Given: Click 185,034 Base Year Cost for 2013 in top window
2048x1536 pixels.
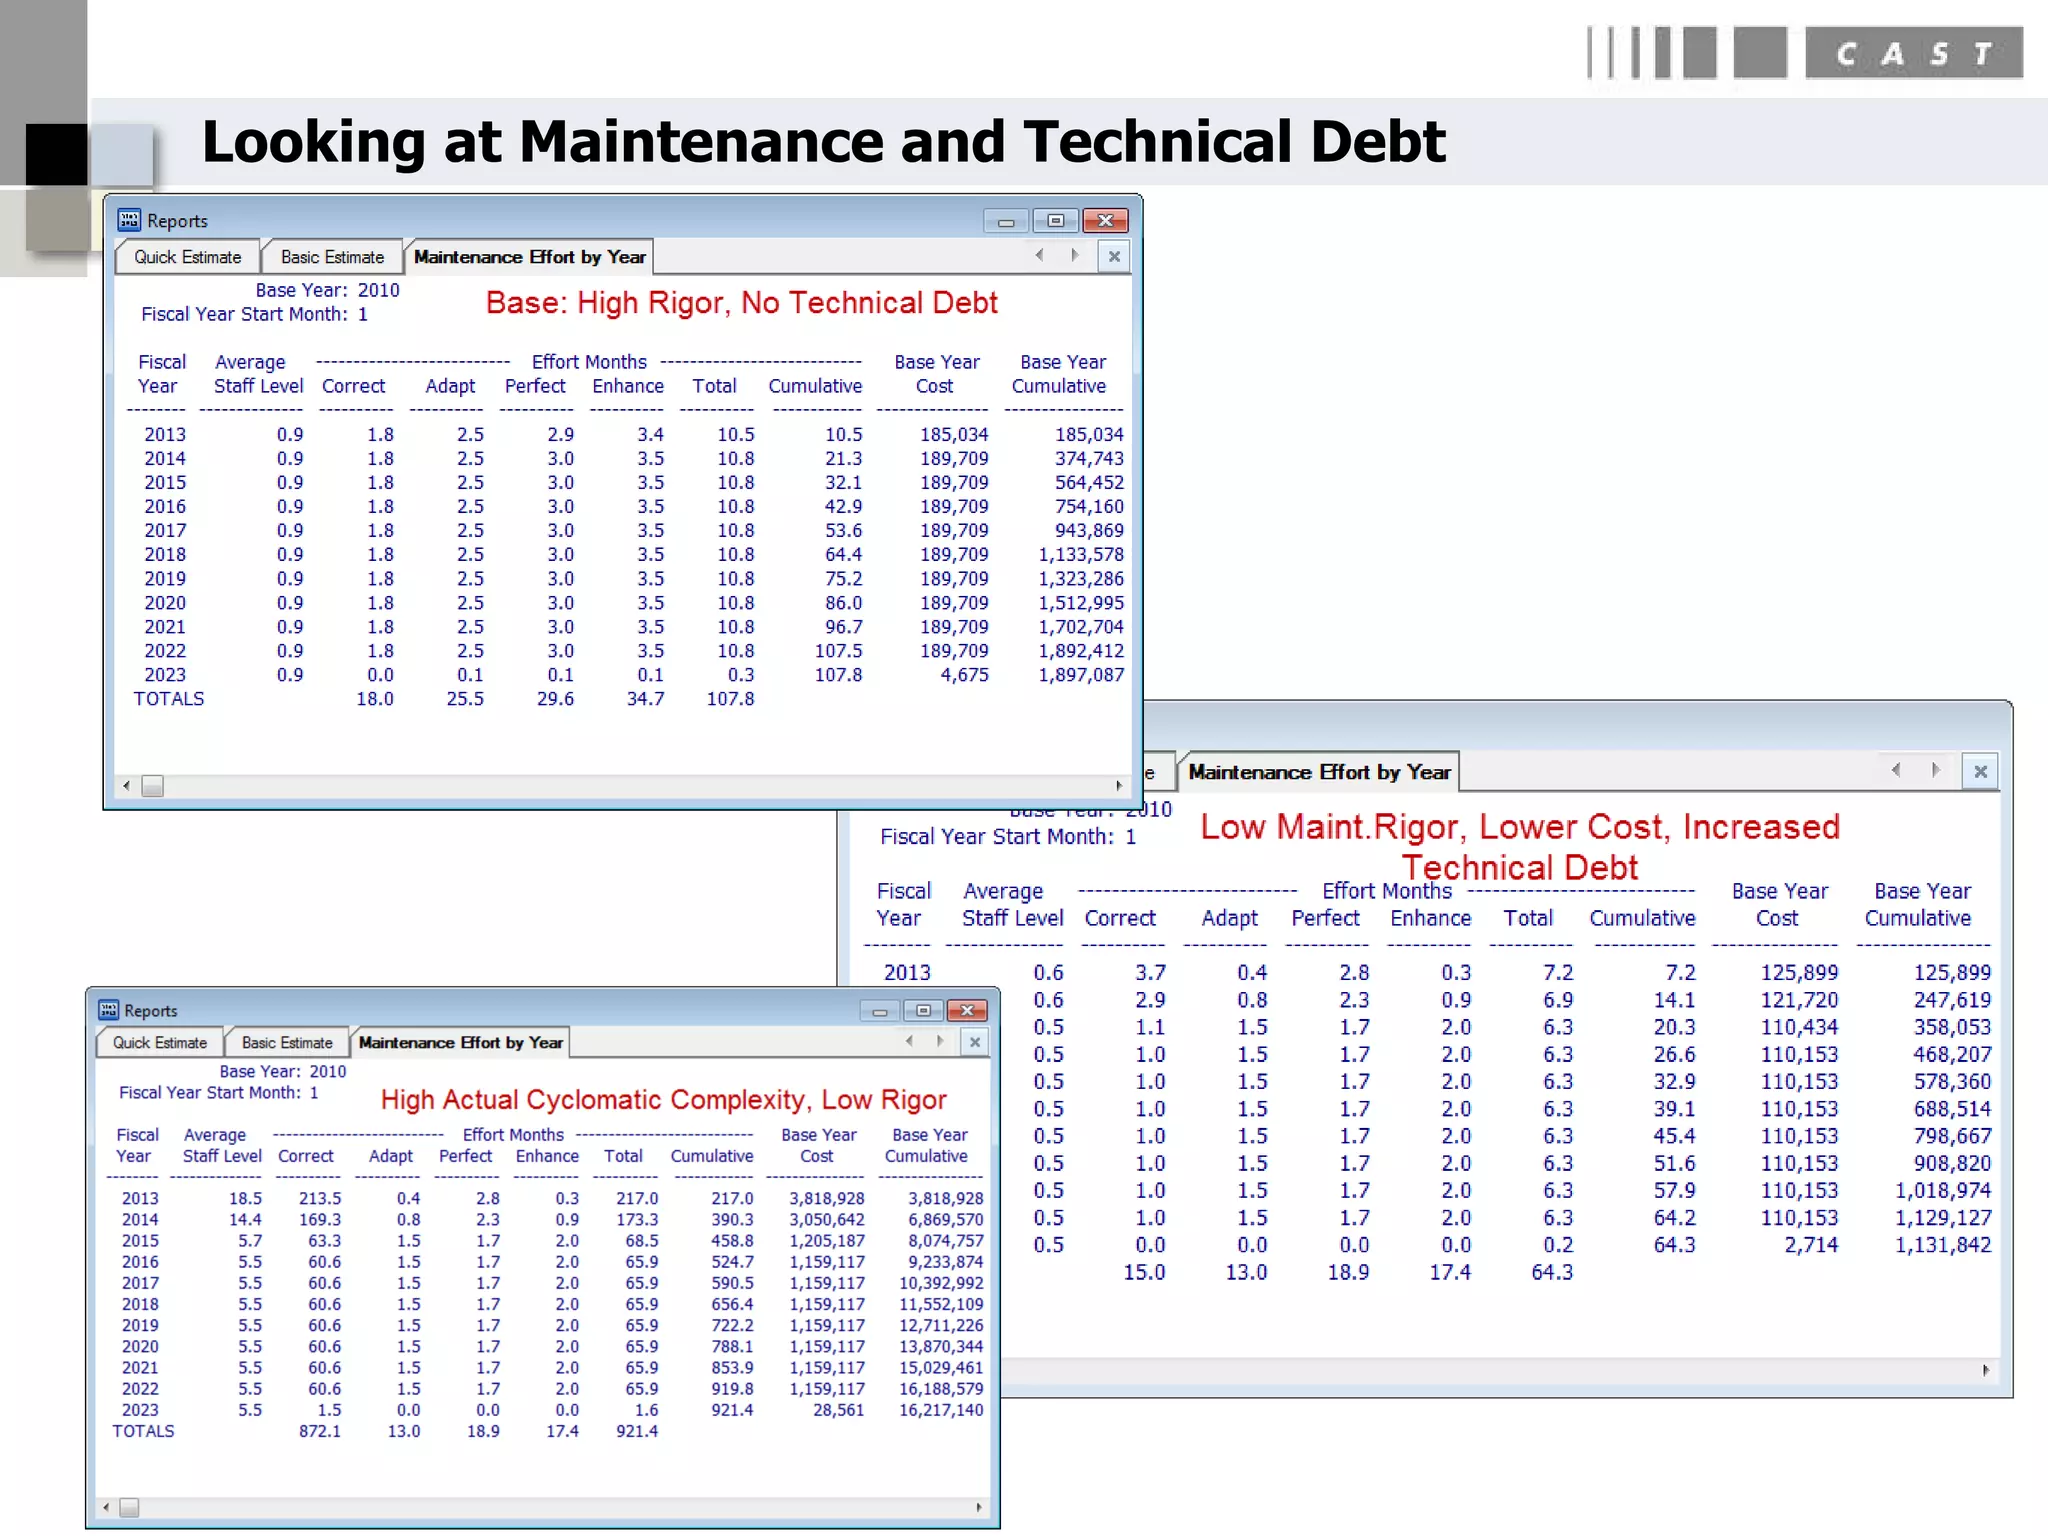Looking at the screenshot, I should coord(954,435).
